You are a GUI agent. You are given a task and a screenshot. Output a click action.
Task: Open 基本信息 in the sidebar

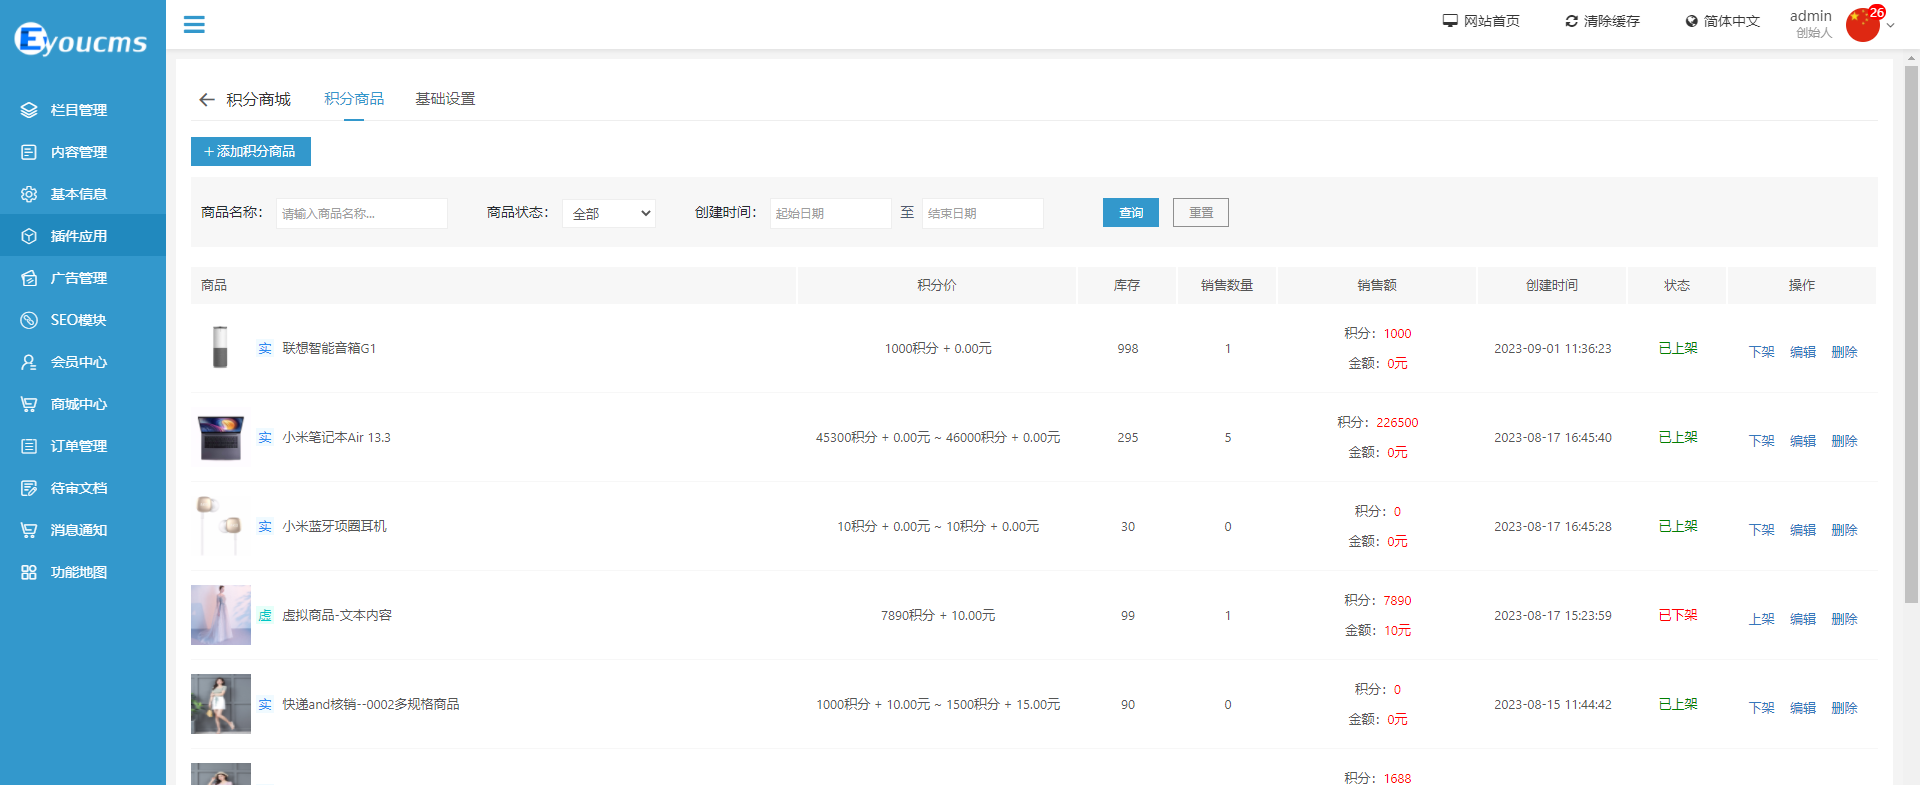tap(83, 194)
